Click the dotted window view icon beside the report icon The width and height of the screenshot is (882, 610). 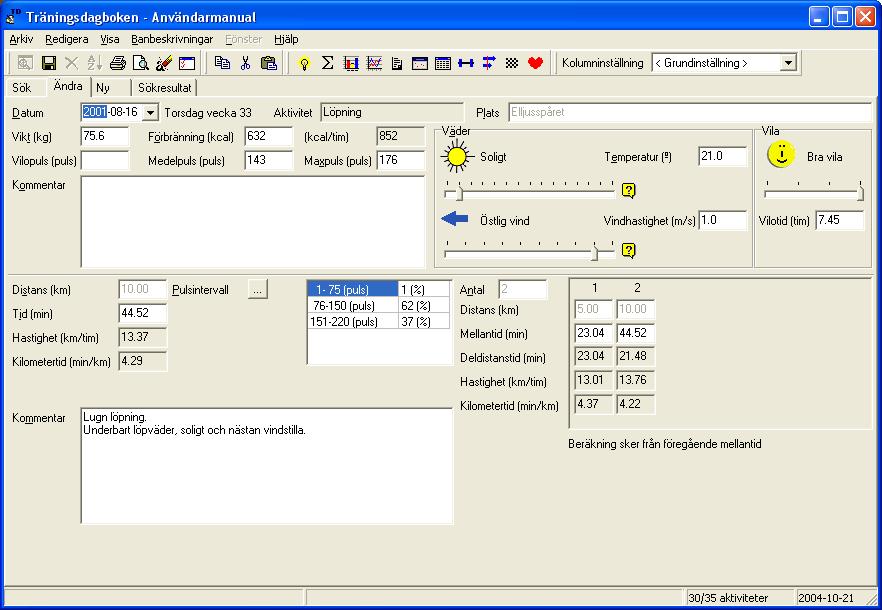point(420,63)
